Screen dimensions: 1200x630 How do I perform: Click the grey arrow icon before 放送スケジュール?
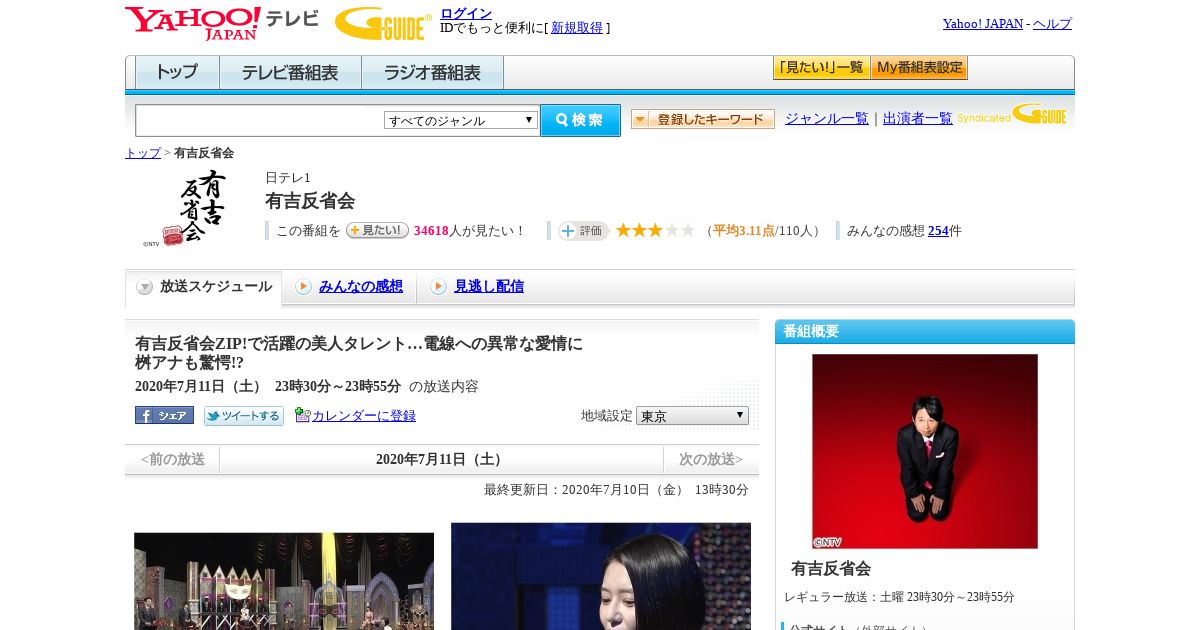[x=145, y=287]
